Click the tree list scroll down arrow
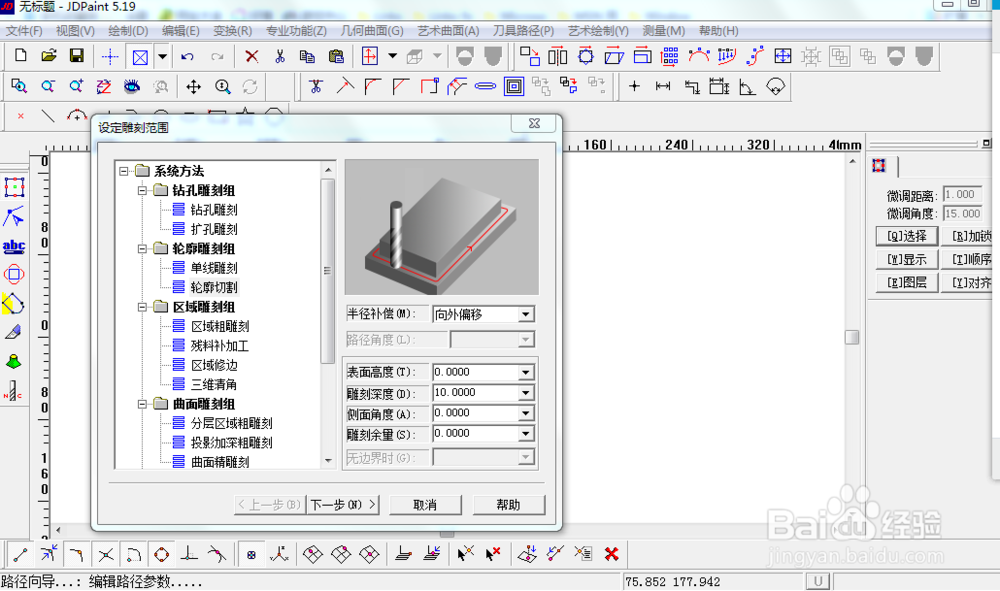Screen dimensions: 1000x591 [x=328, y=460]
